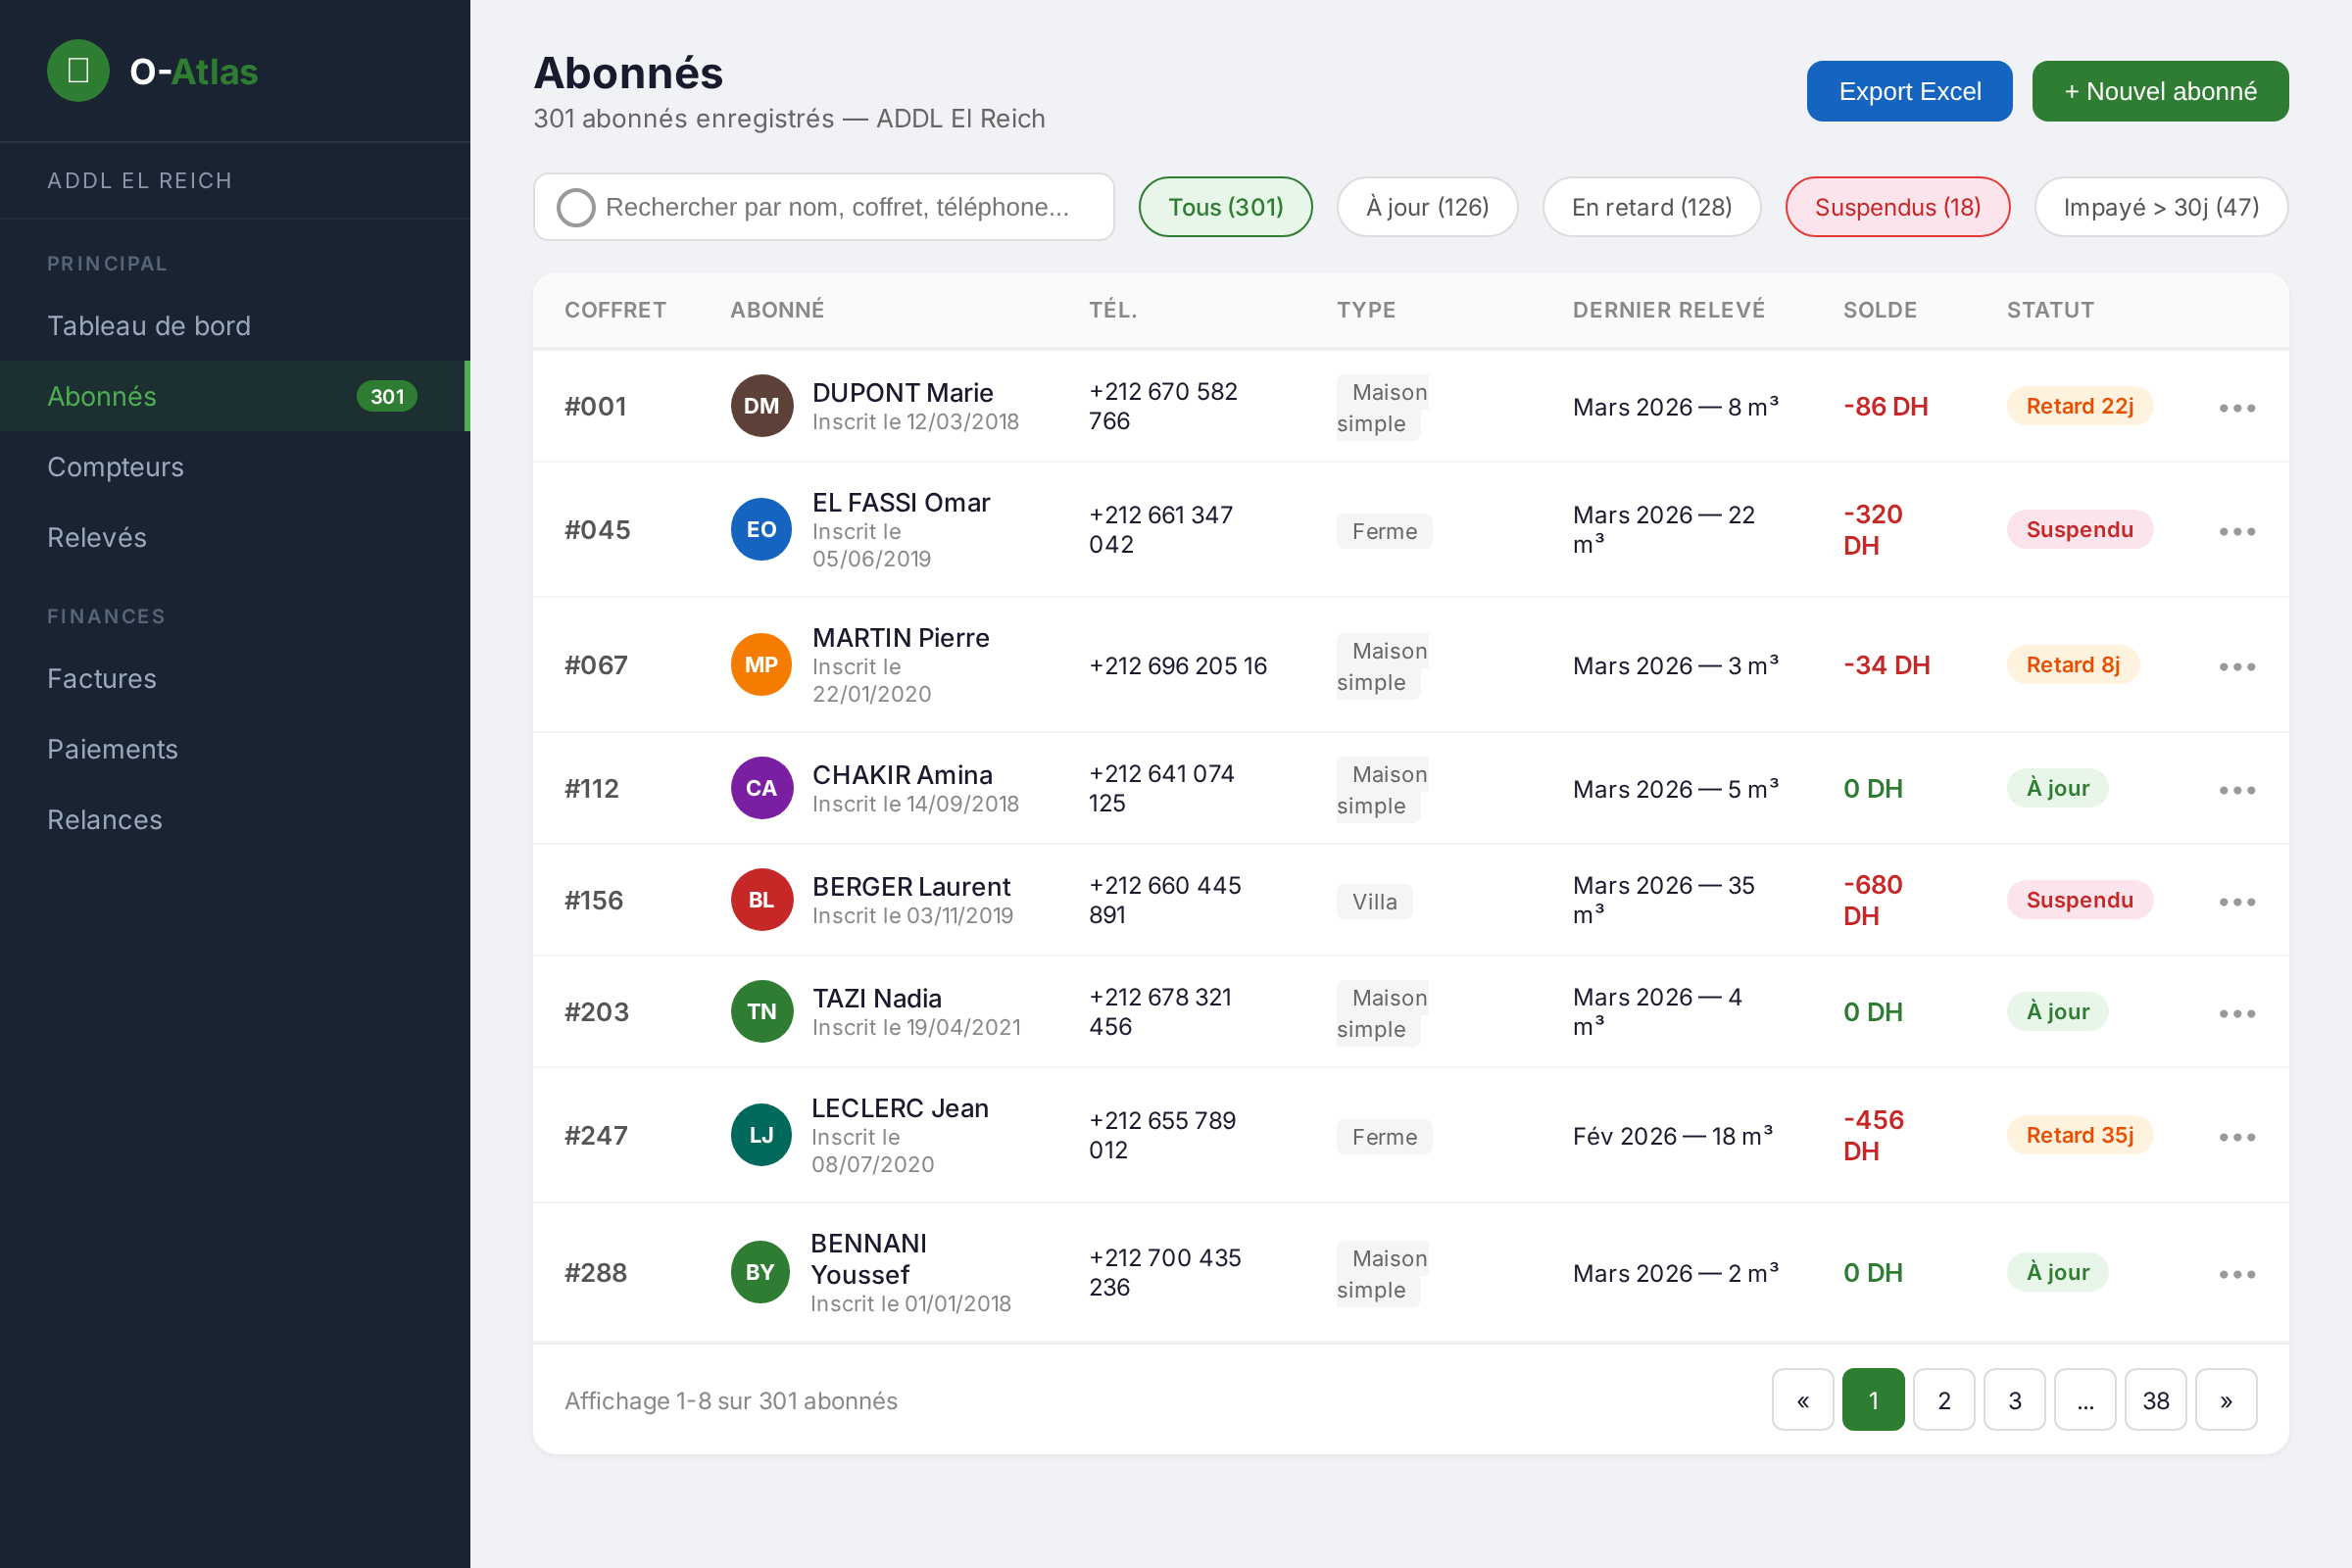
Task: Click the search magnifier icon
Action: pos(577,207)
